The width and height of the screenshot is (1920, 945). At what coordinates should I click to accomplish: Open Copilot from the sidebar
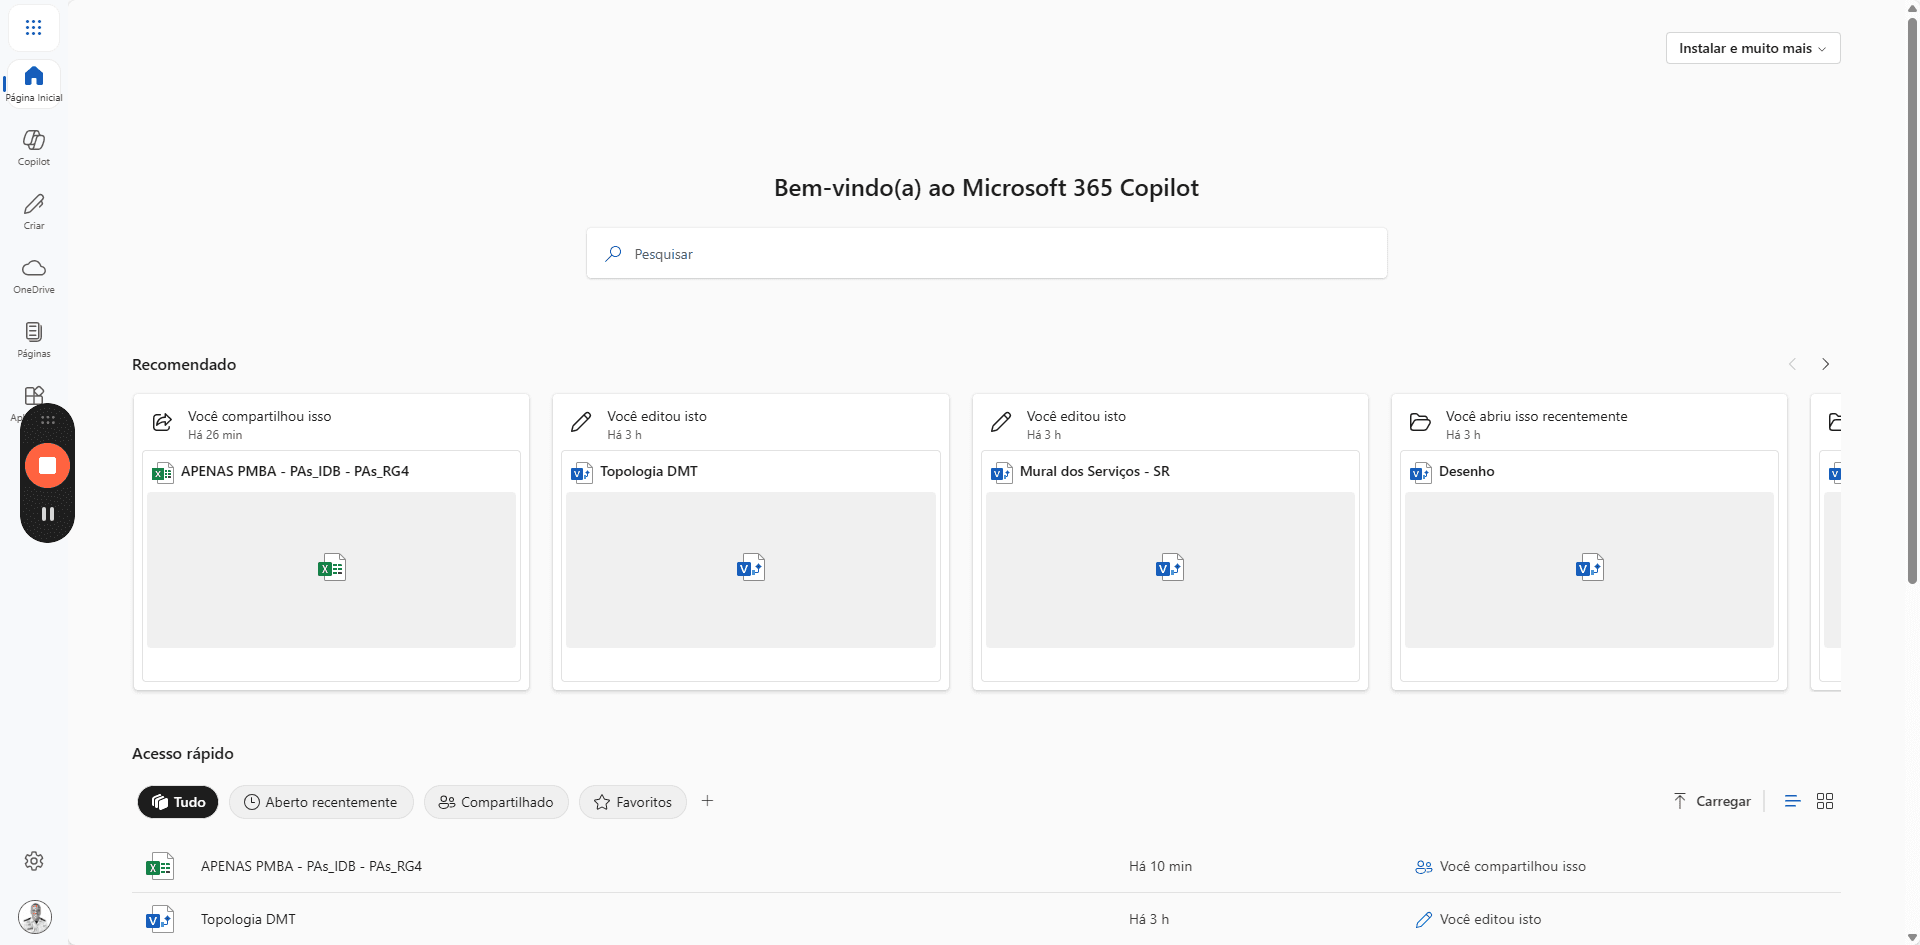point(34,147)
